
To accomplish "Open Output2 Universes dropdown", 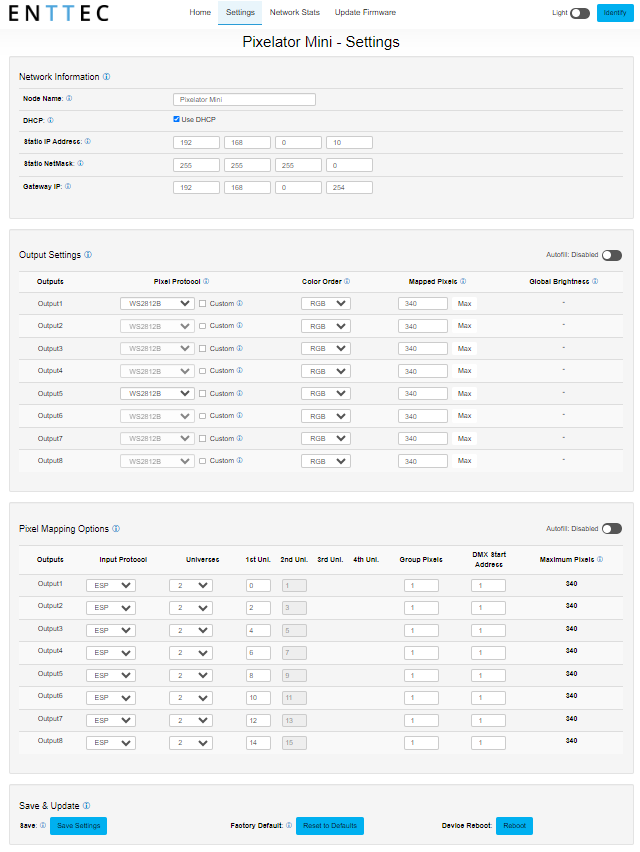I will click(191, 608).
